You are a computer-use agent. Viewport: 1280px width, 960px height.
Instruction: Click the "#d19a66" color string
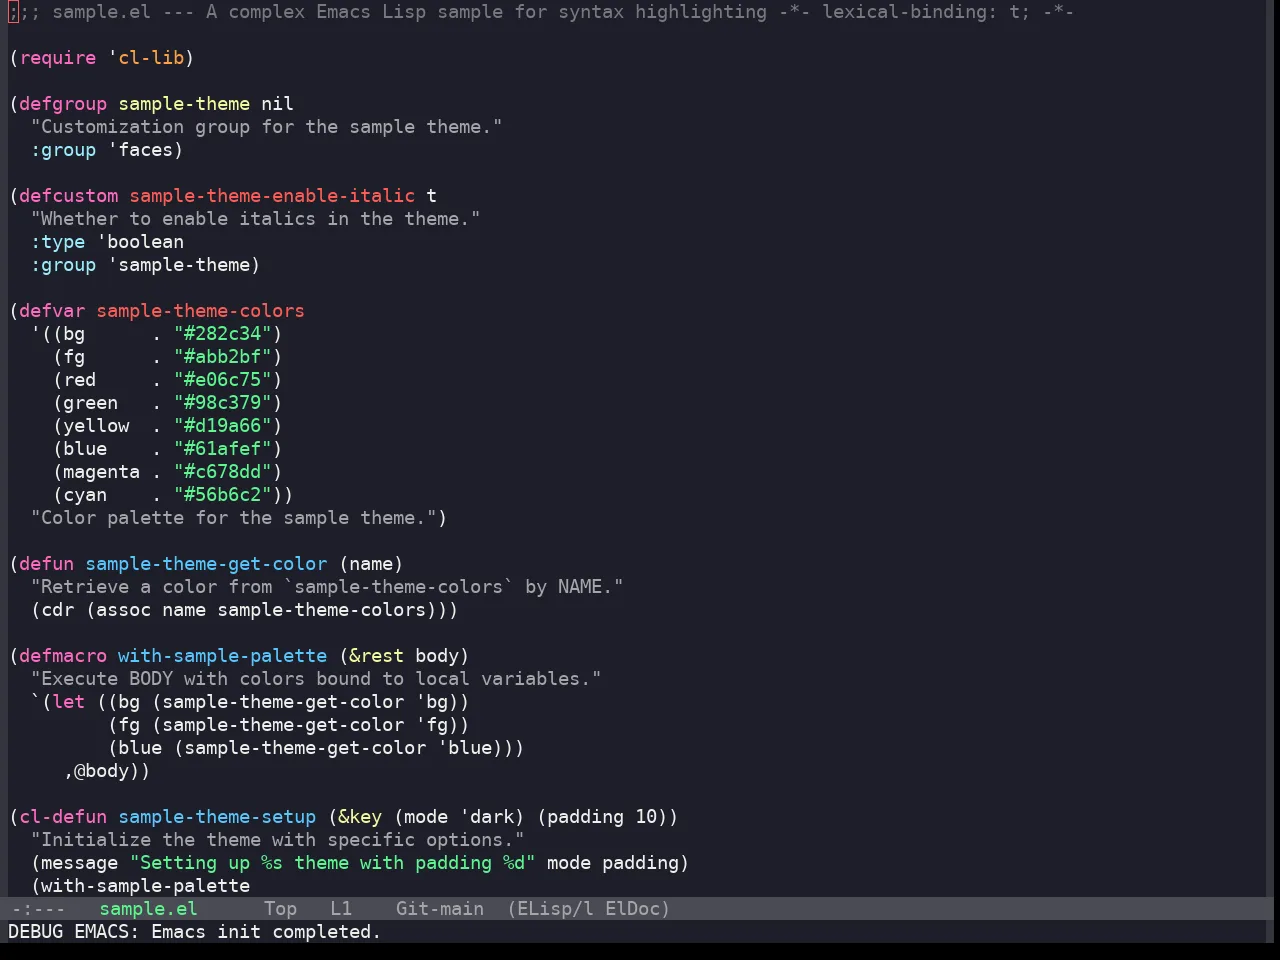tap(222, 425)
